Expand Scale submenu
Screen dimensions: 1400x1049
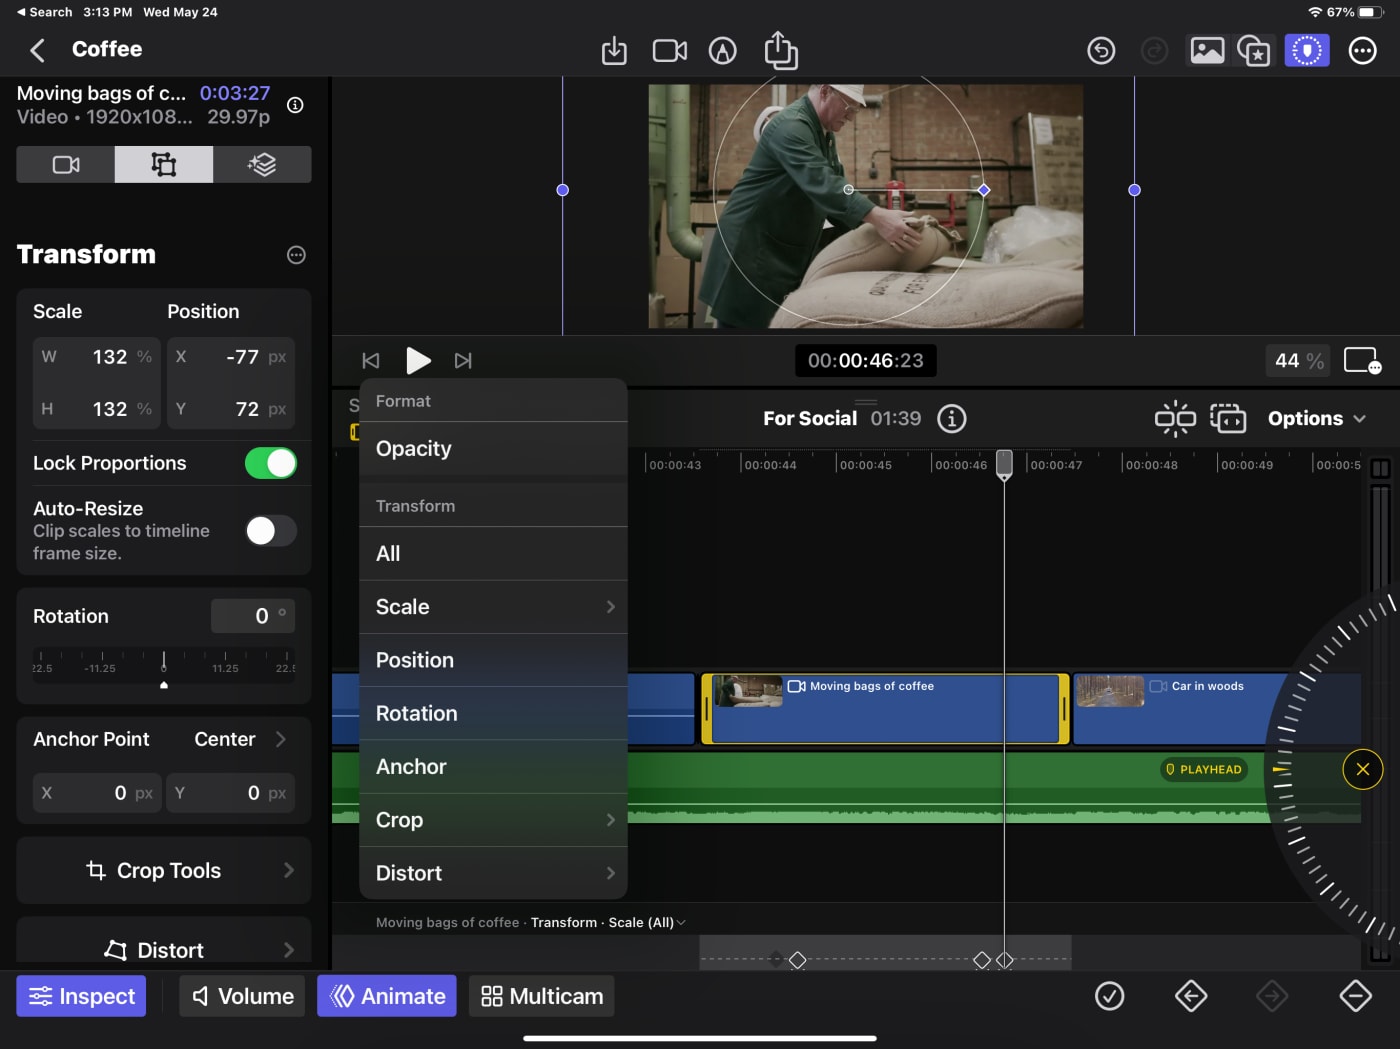493,607
